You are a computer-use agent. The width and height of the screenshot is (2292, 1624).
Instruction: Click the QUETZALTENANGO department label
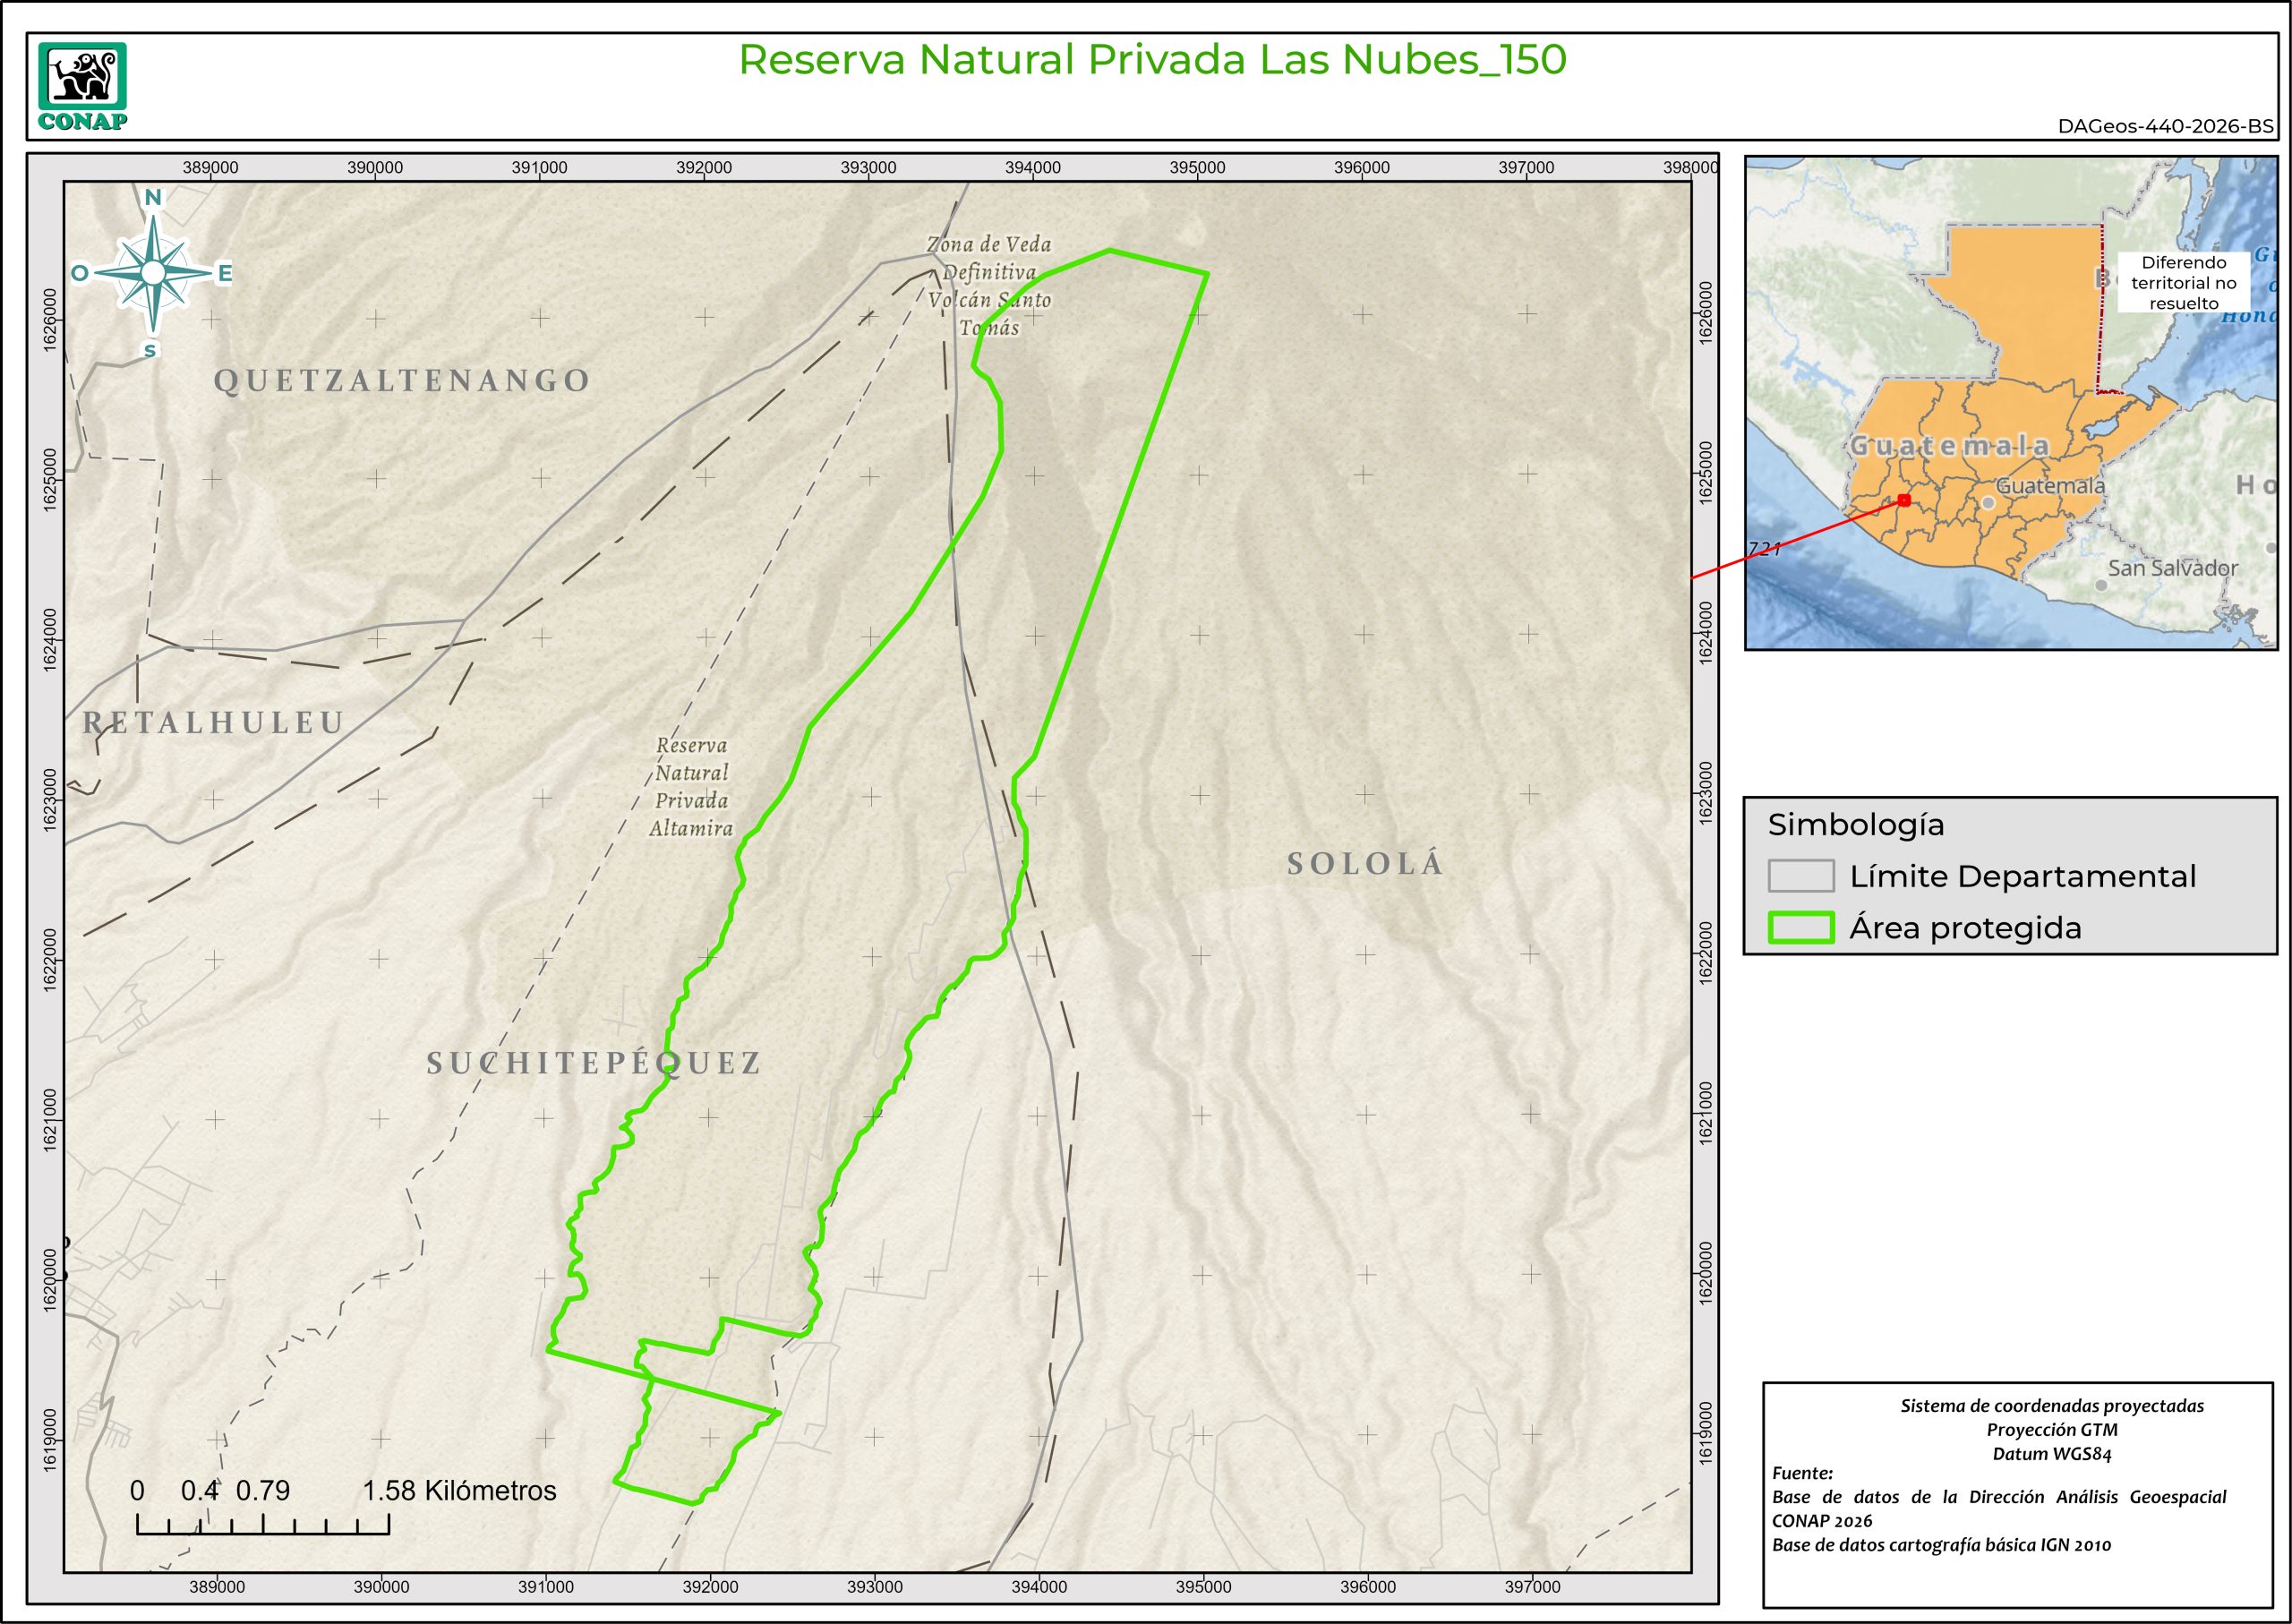[402, 381]
